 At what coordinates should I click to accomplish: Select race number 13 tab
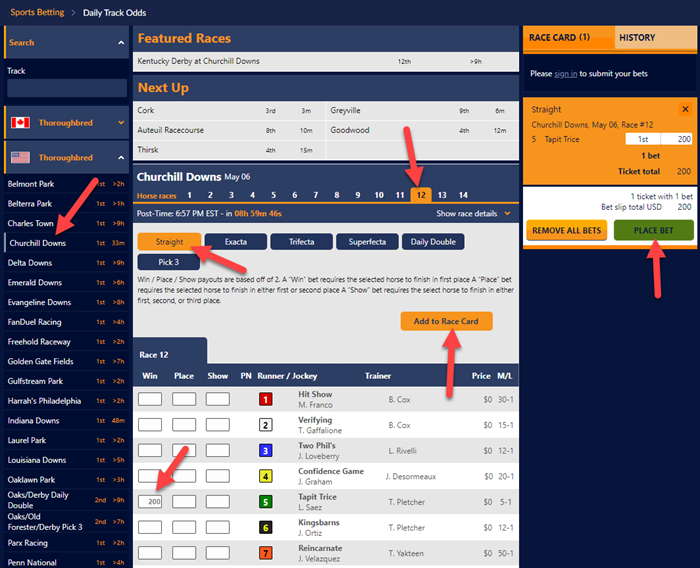(442, 195)
